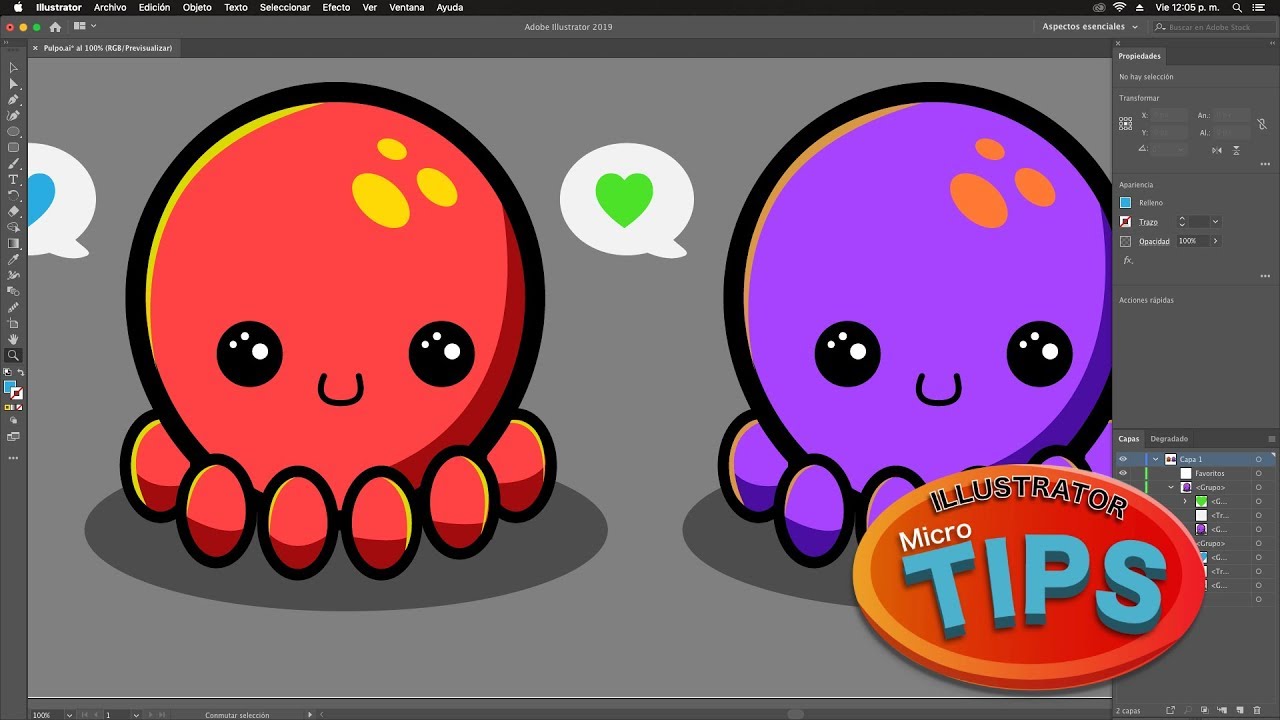
Task: Select the Ellipse tool
Action: (13, 131)
